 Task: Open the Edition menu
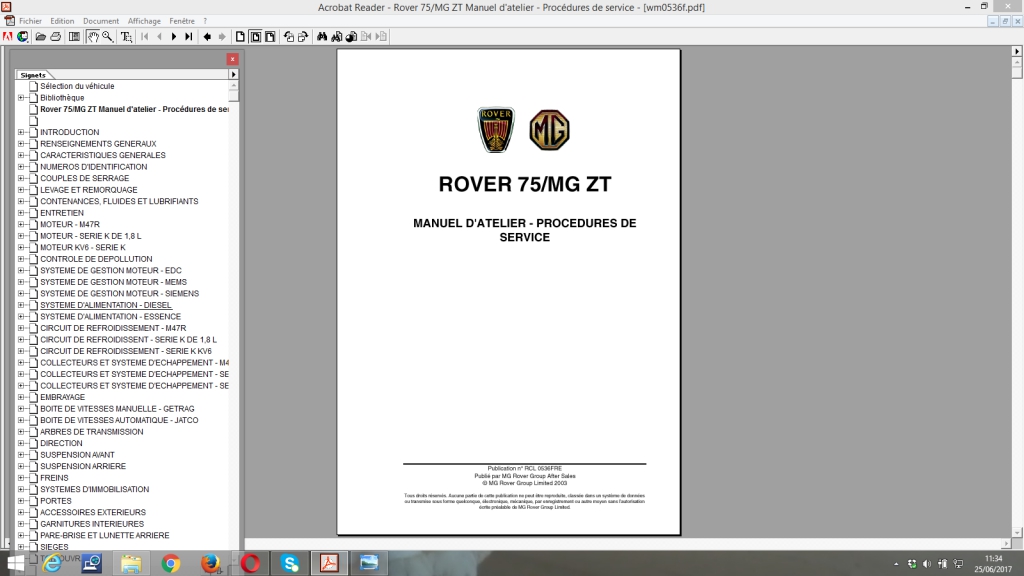tap(62, 21)
